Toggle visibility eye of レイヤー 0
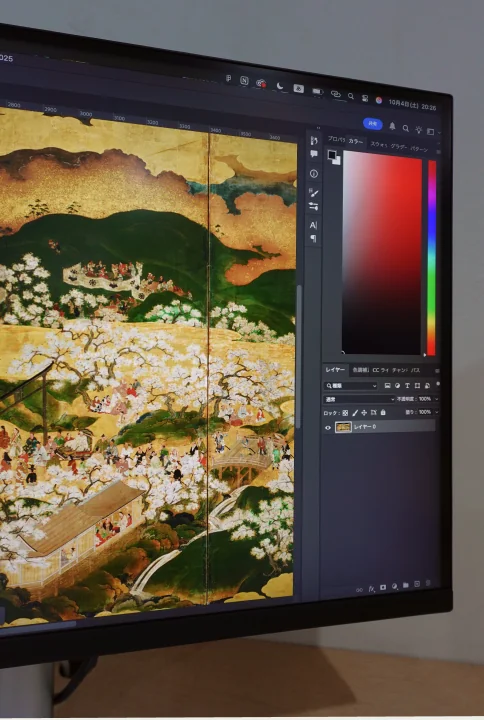 click(328, 428)
